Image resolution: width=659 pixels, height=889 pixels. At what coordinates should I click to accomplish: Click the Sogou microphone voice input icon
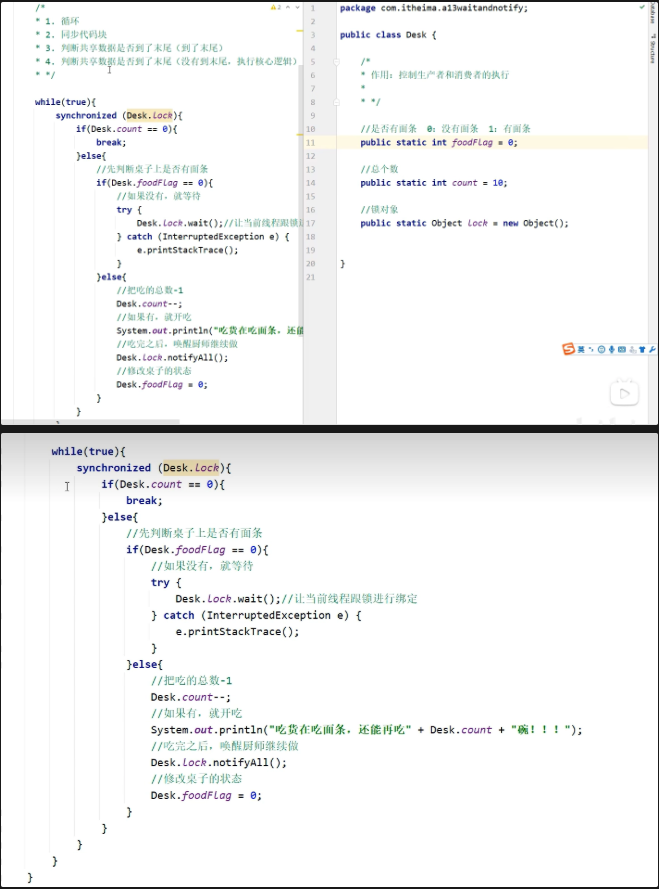611,350
